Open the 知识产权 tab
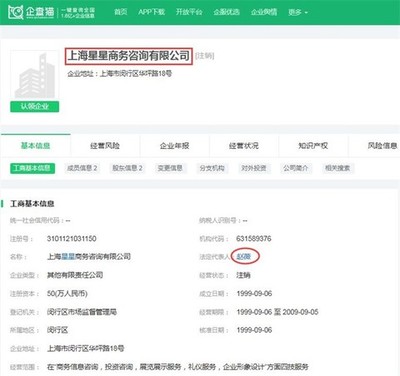This screenshot has width=400, height=376. pos(313,146)
